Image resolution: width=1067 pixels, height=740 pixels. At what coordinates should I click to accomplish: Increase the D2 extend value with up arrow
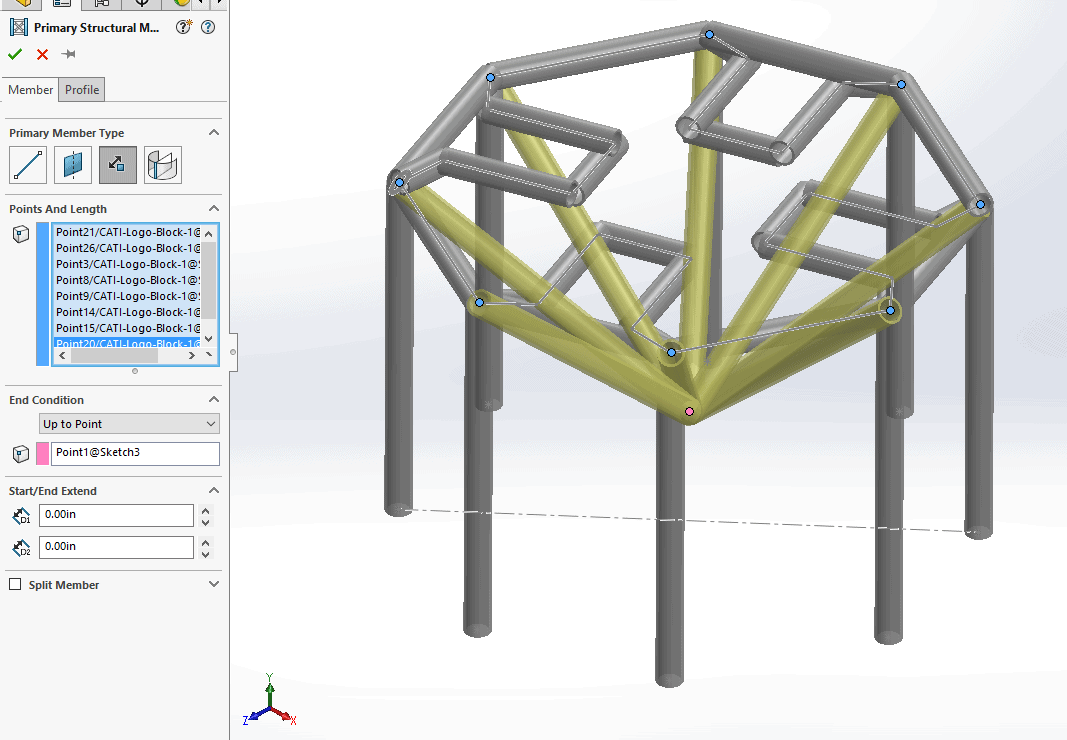pyautogui.click(x=206, y=541)
